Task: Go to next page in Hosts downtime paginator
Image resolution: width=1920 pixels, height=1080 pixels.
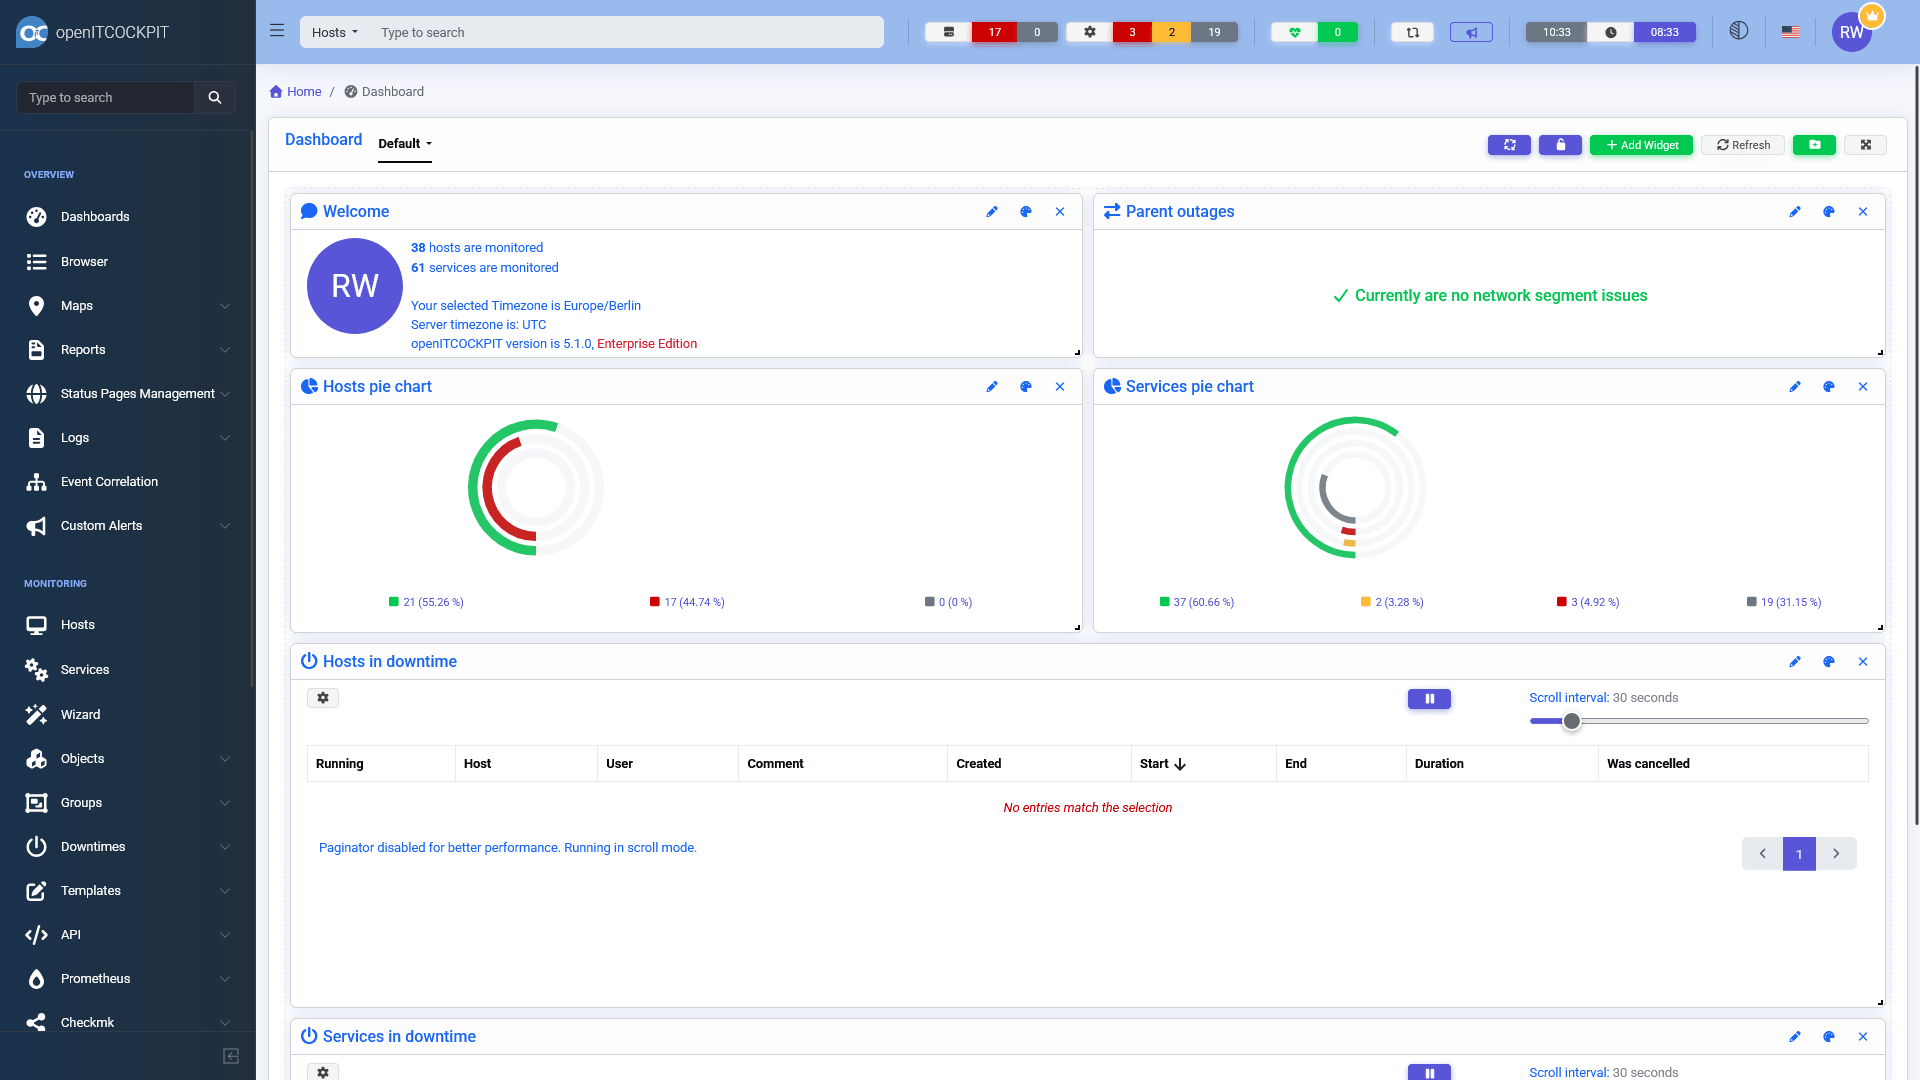Action: [1836, 854]
